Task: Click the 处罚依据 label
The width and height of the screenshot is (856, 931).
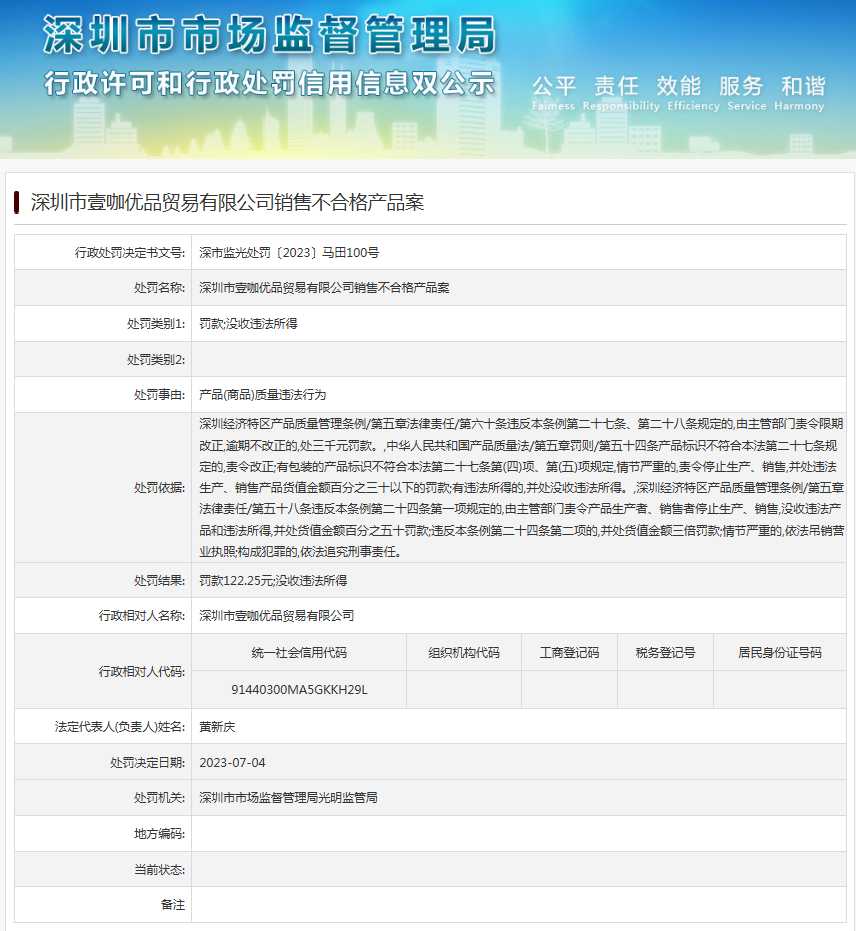Action: [x=160, y=487]
